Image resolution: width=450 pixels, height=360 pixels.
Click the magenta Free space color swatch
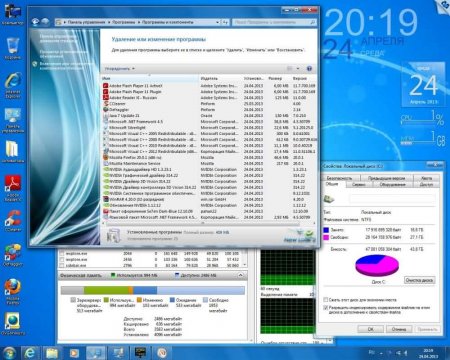click(x=326, y=237)
